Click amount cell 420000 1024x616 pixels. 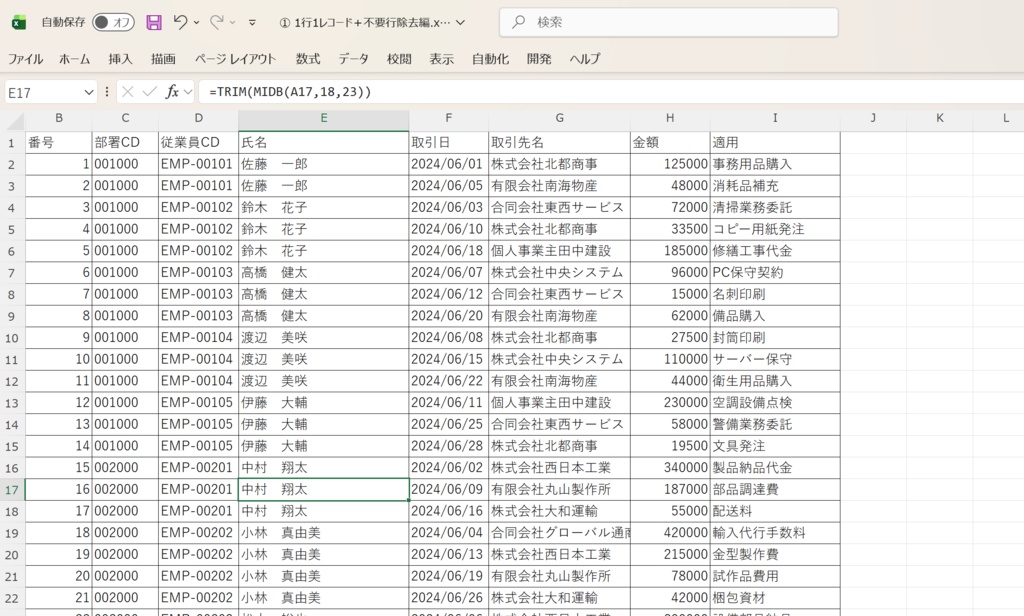point(670,532)
